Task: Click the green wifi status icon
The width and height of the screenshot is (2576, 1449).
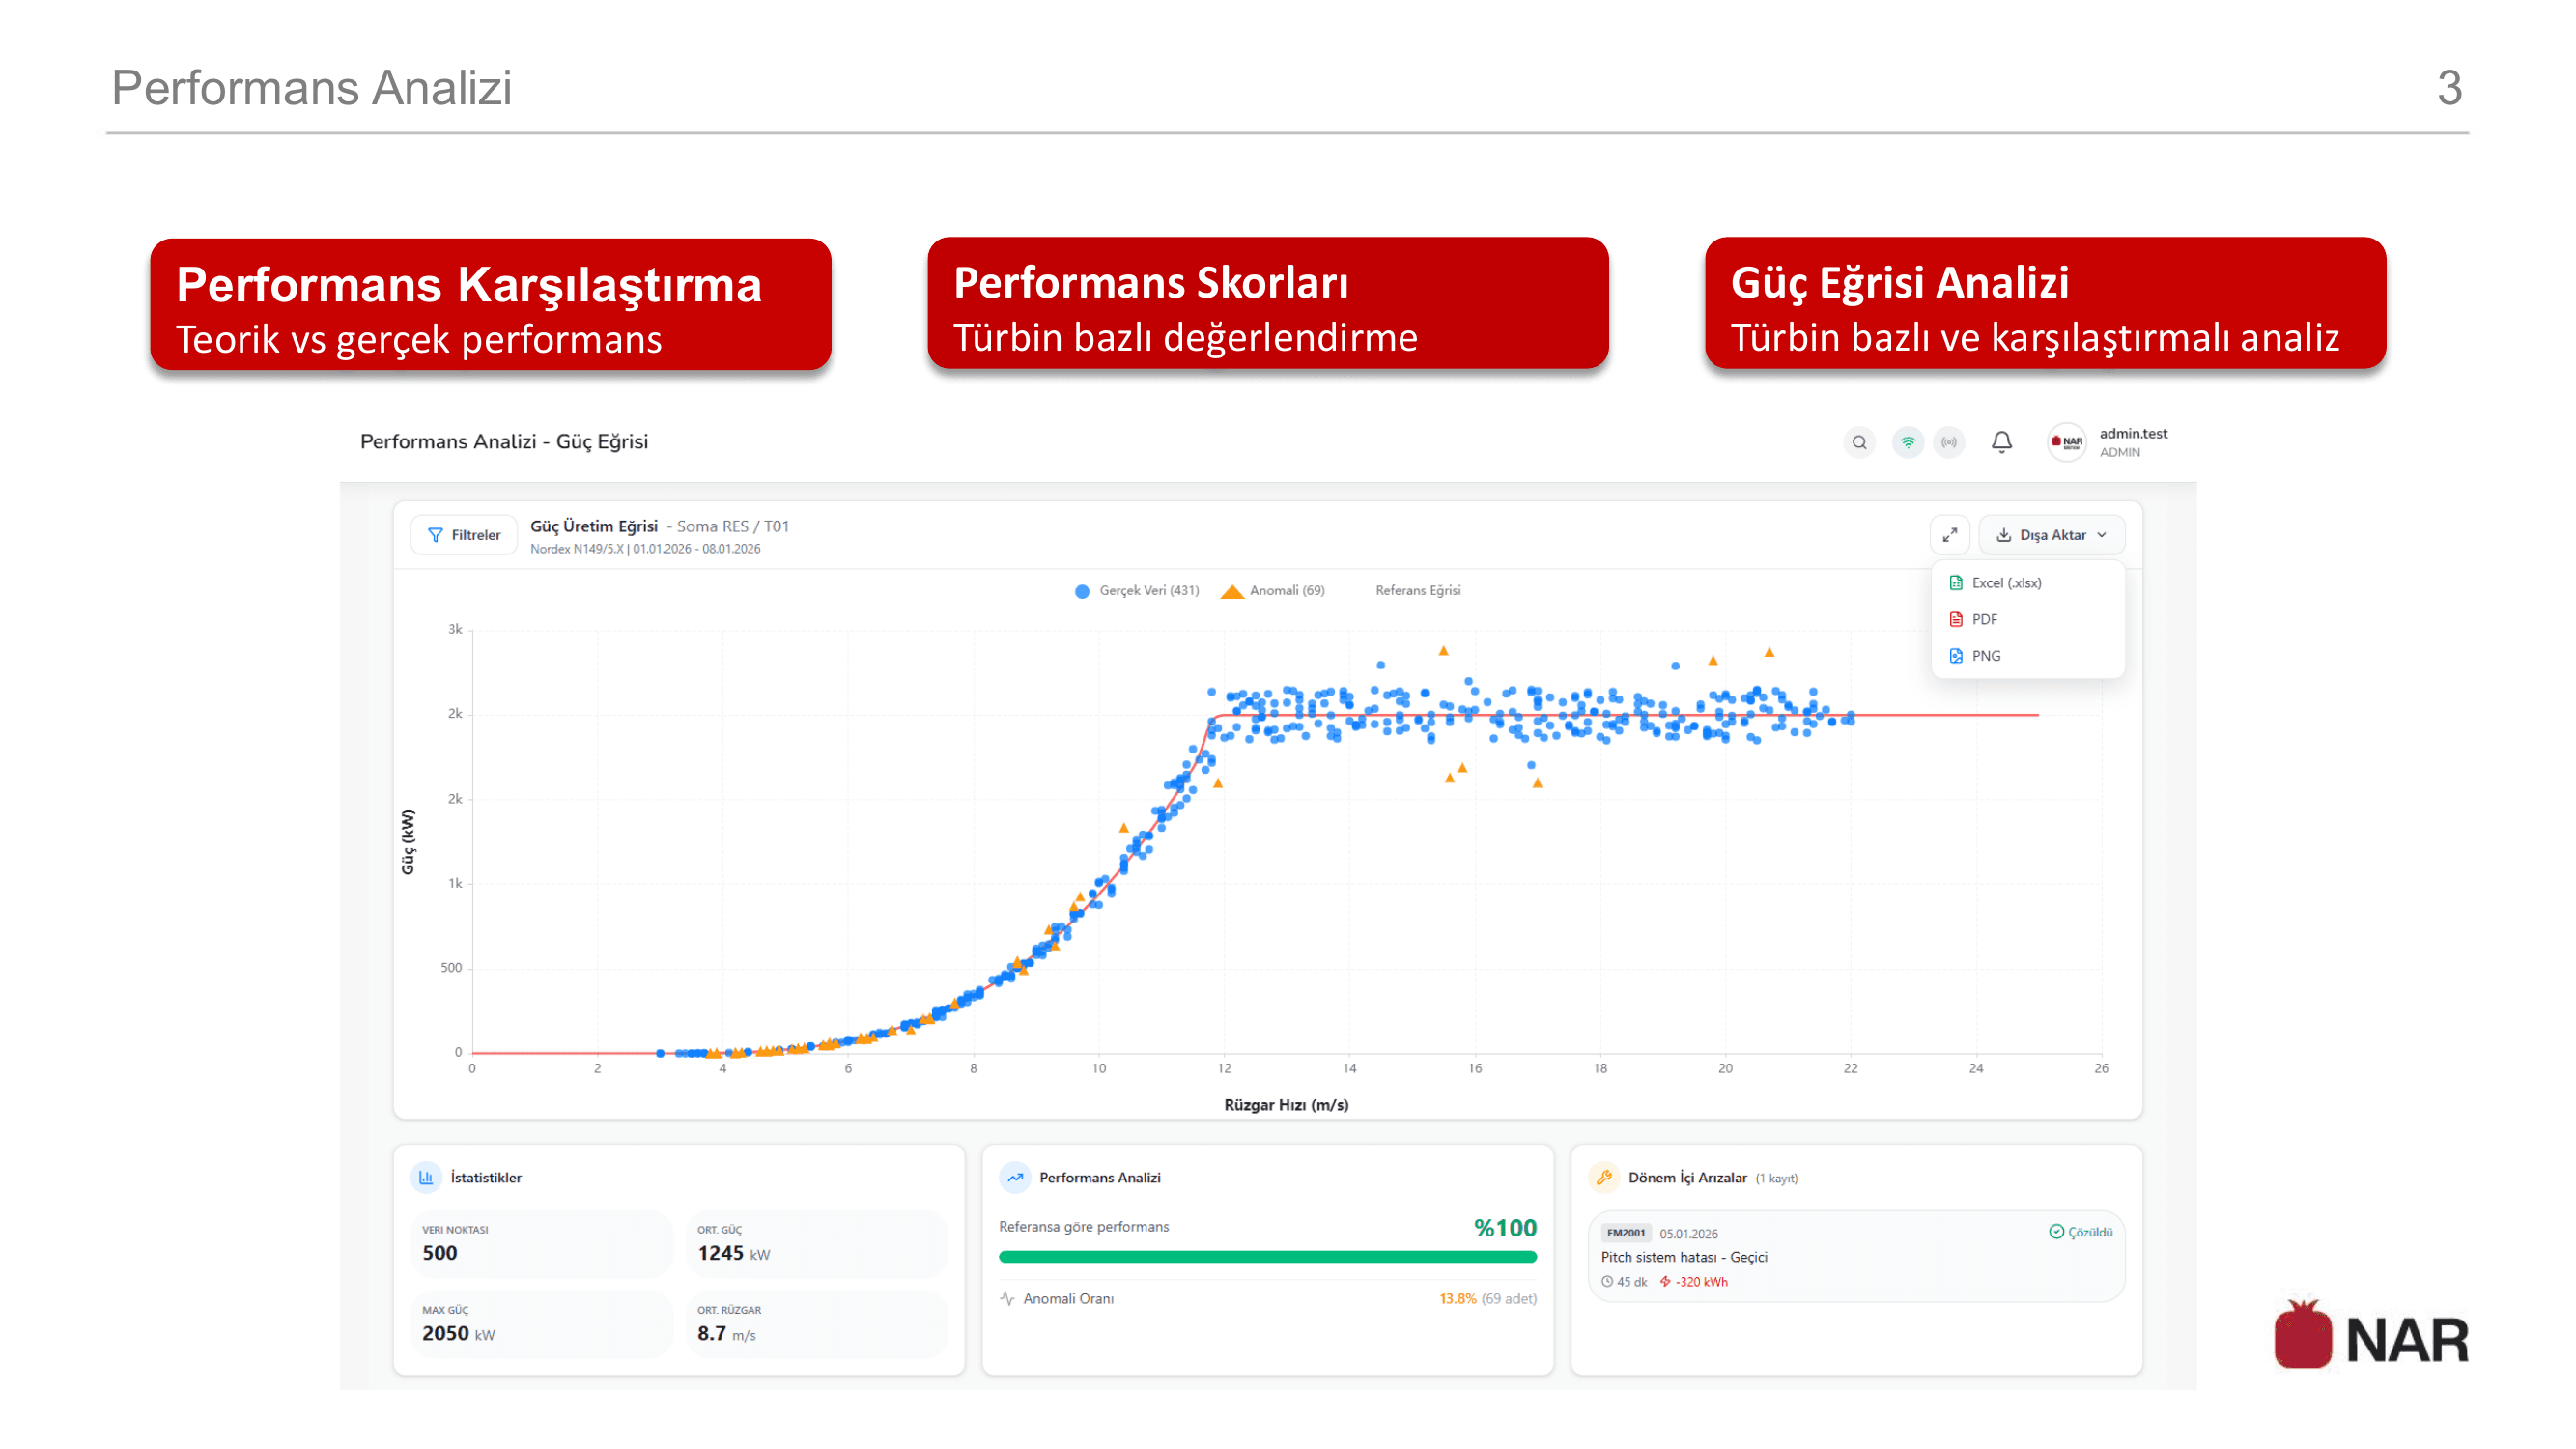Action: (x=1908, y=442)
